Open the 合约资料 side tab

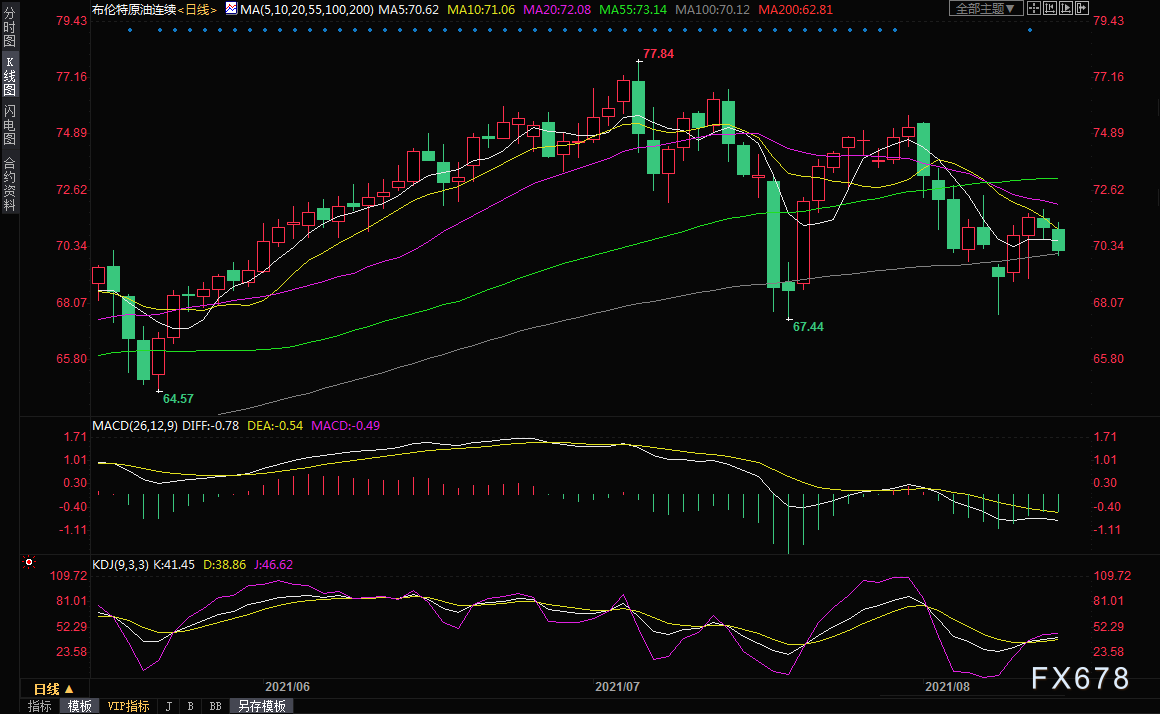[x=10, y=184]
